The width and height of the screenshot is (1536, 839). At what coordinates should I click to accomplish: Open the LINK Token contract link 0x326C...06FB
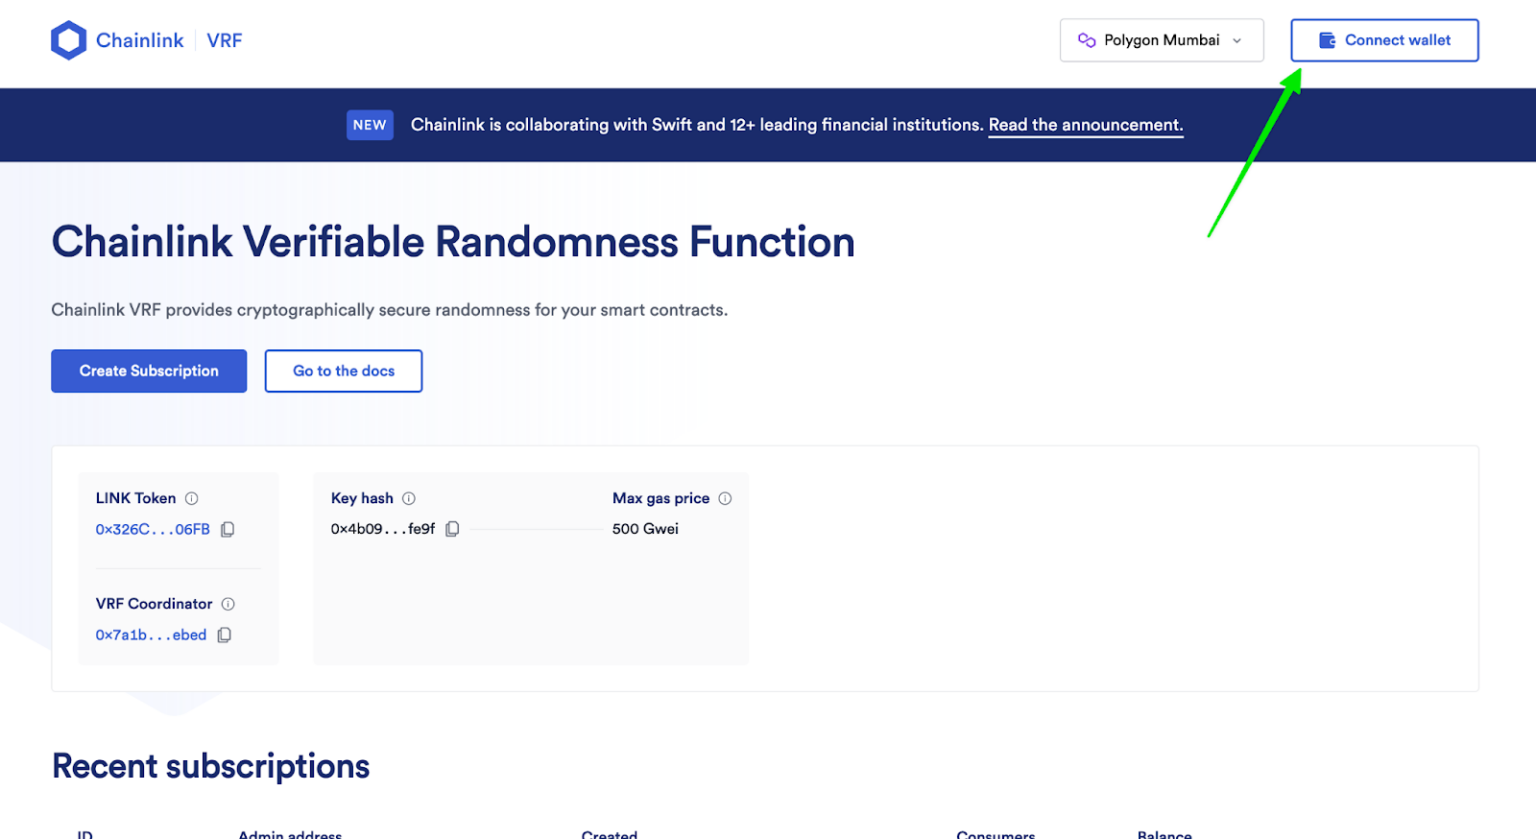152,529
